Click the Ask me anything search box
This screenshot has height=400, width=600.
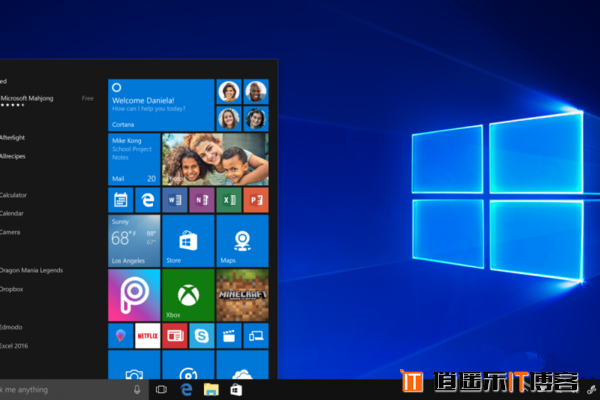click(x=74, y=390)
